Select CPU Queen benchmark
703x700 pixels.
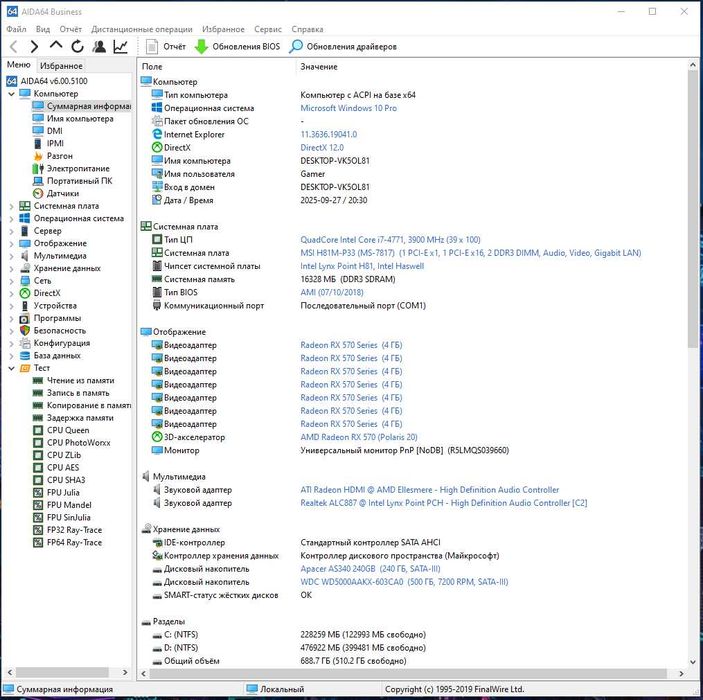click(x=68, y=430)
